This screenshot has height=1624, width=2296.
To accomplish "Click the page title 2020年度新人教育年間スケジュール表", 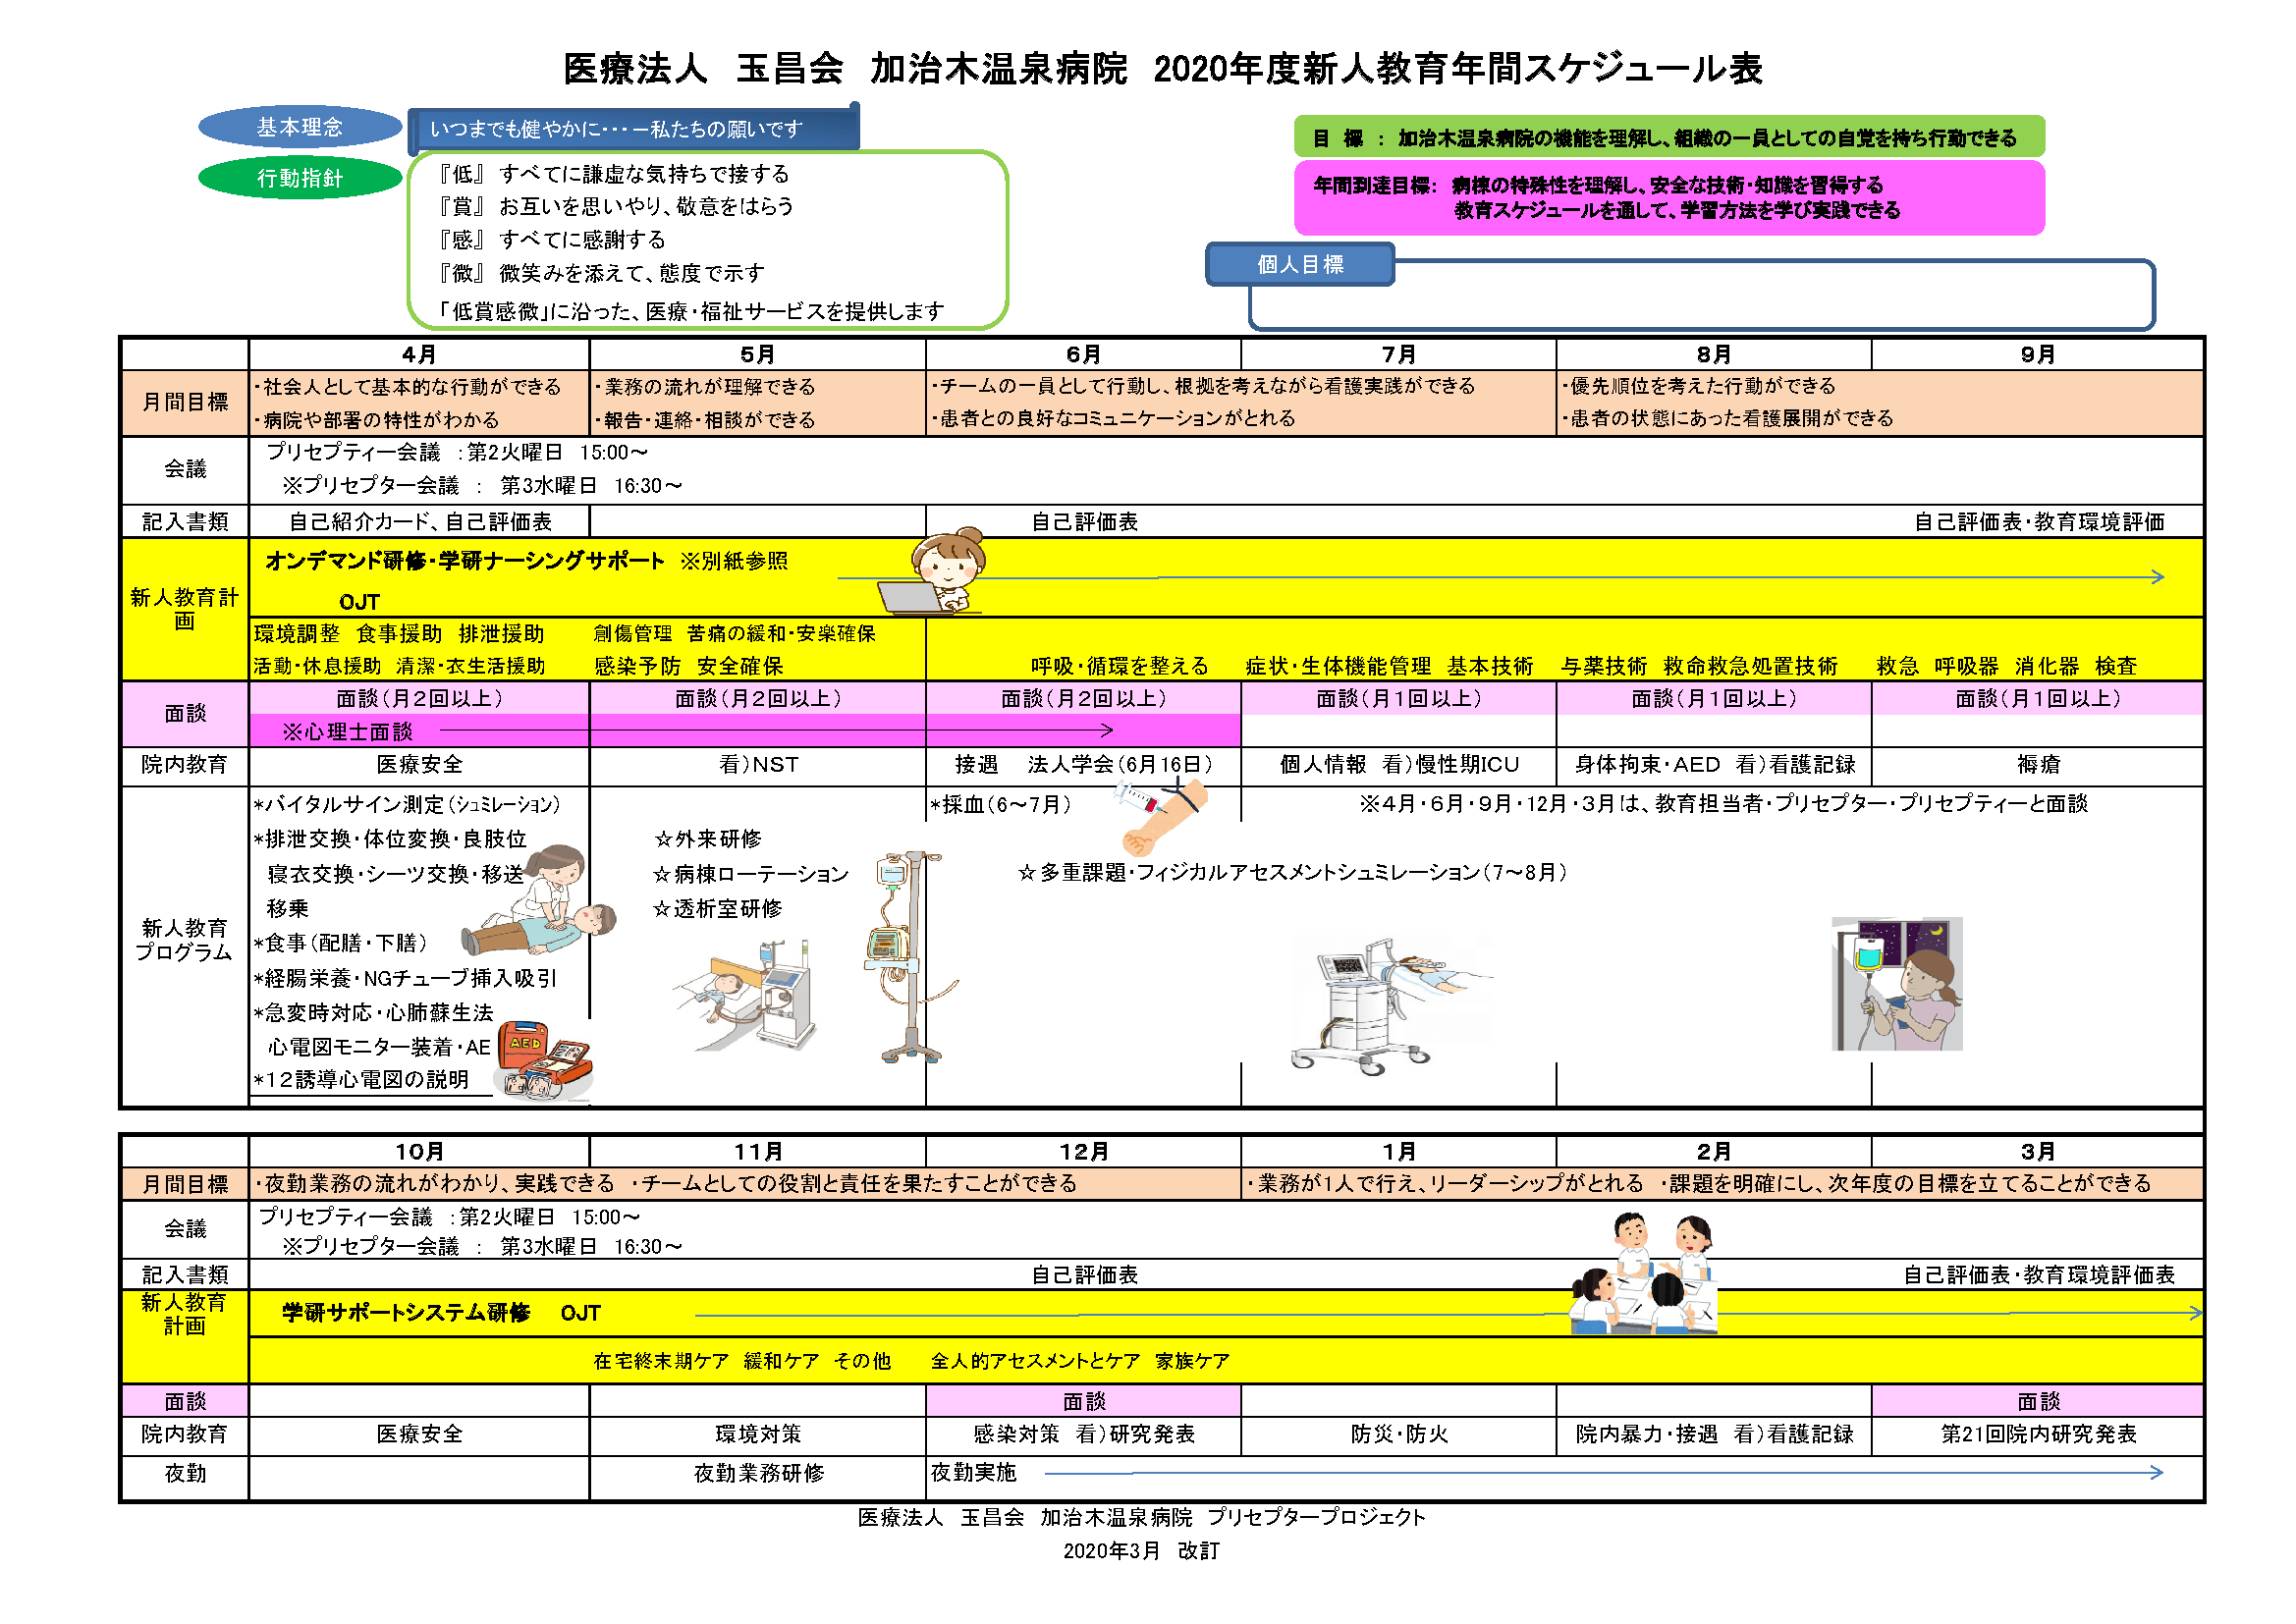I will click(1458, 69).
